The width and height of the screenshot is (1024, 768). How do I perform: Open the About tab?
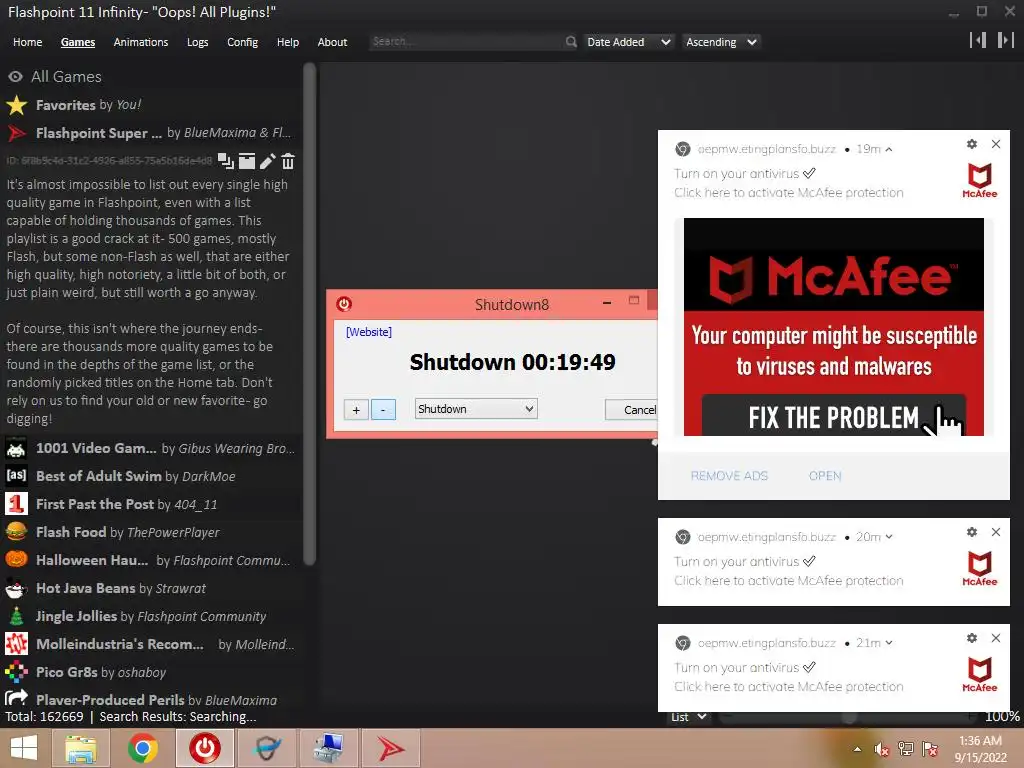(332, 42)
